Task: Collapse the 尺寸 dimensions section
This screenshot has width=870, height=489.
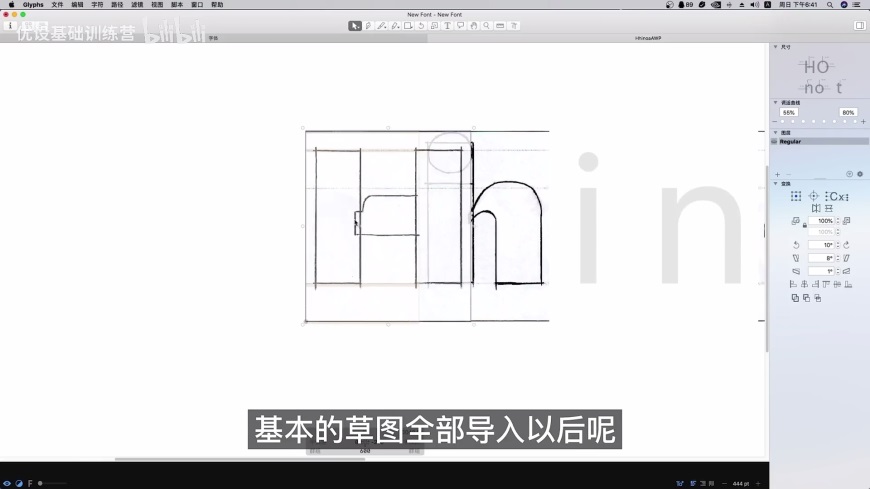Action: (x=776, y=47)
